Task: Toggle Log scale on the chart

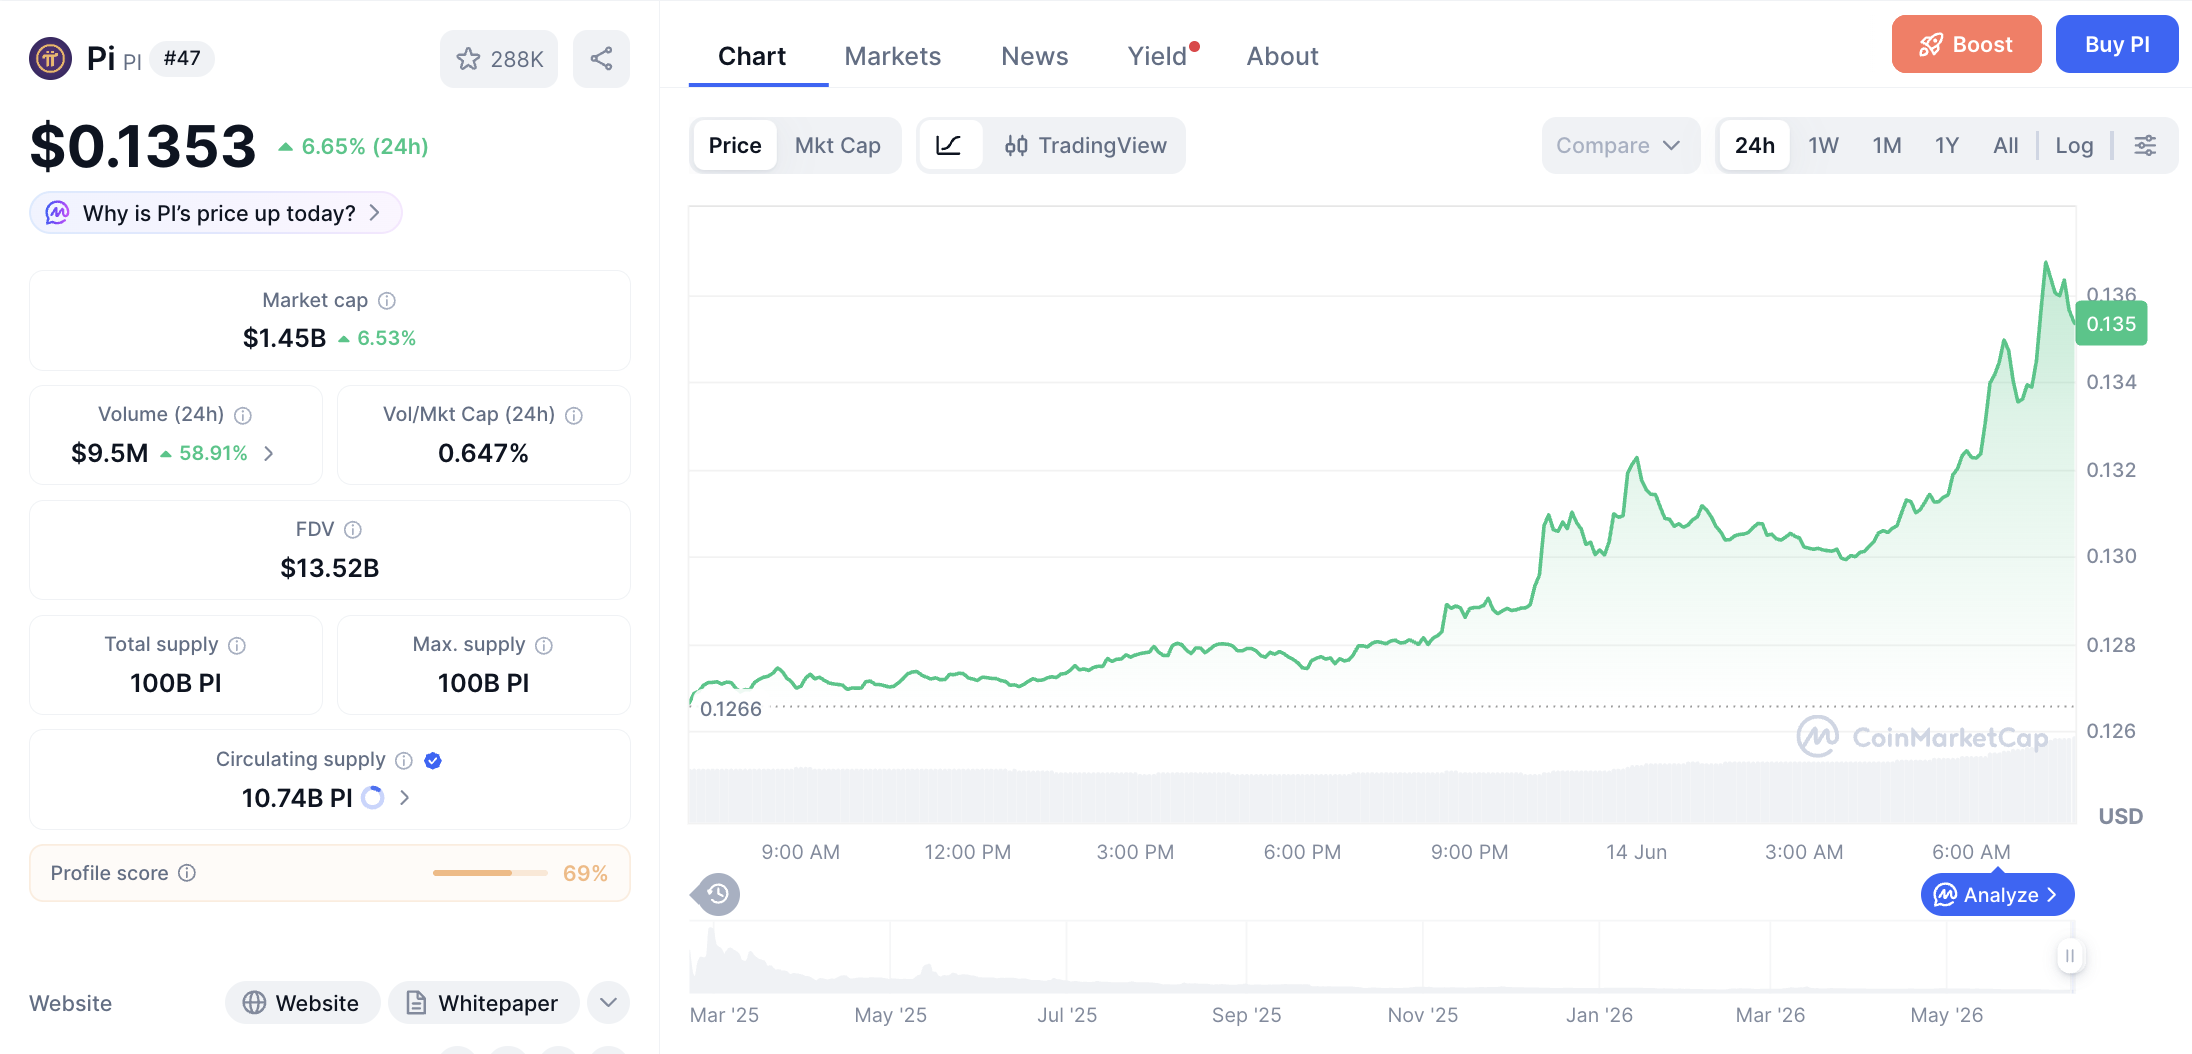Action: [x=2074, y=146]
